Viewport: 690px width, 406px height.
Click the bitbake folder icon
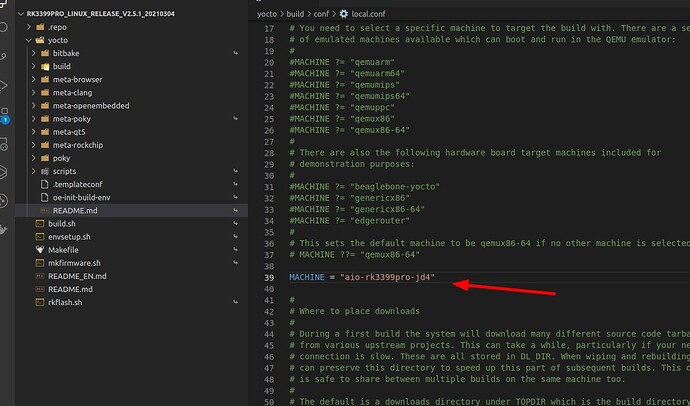coord(45,53)
